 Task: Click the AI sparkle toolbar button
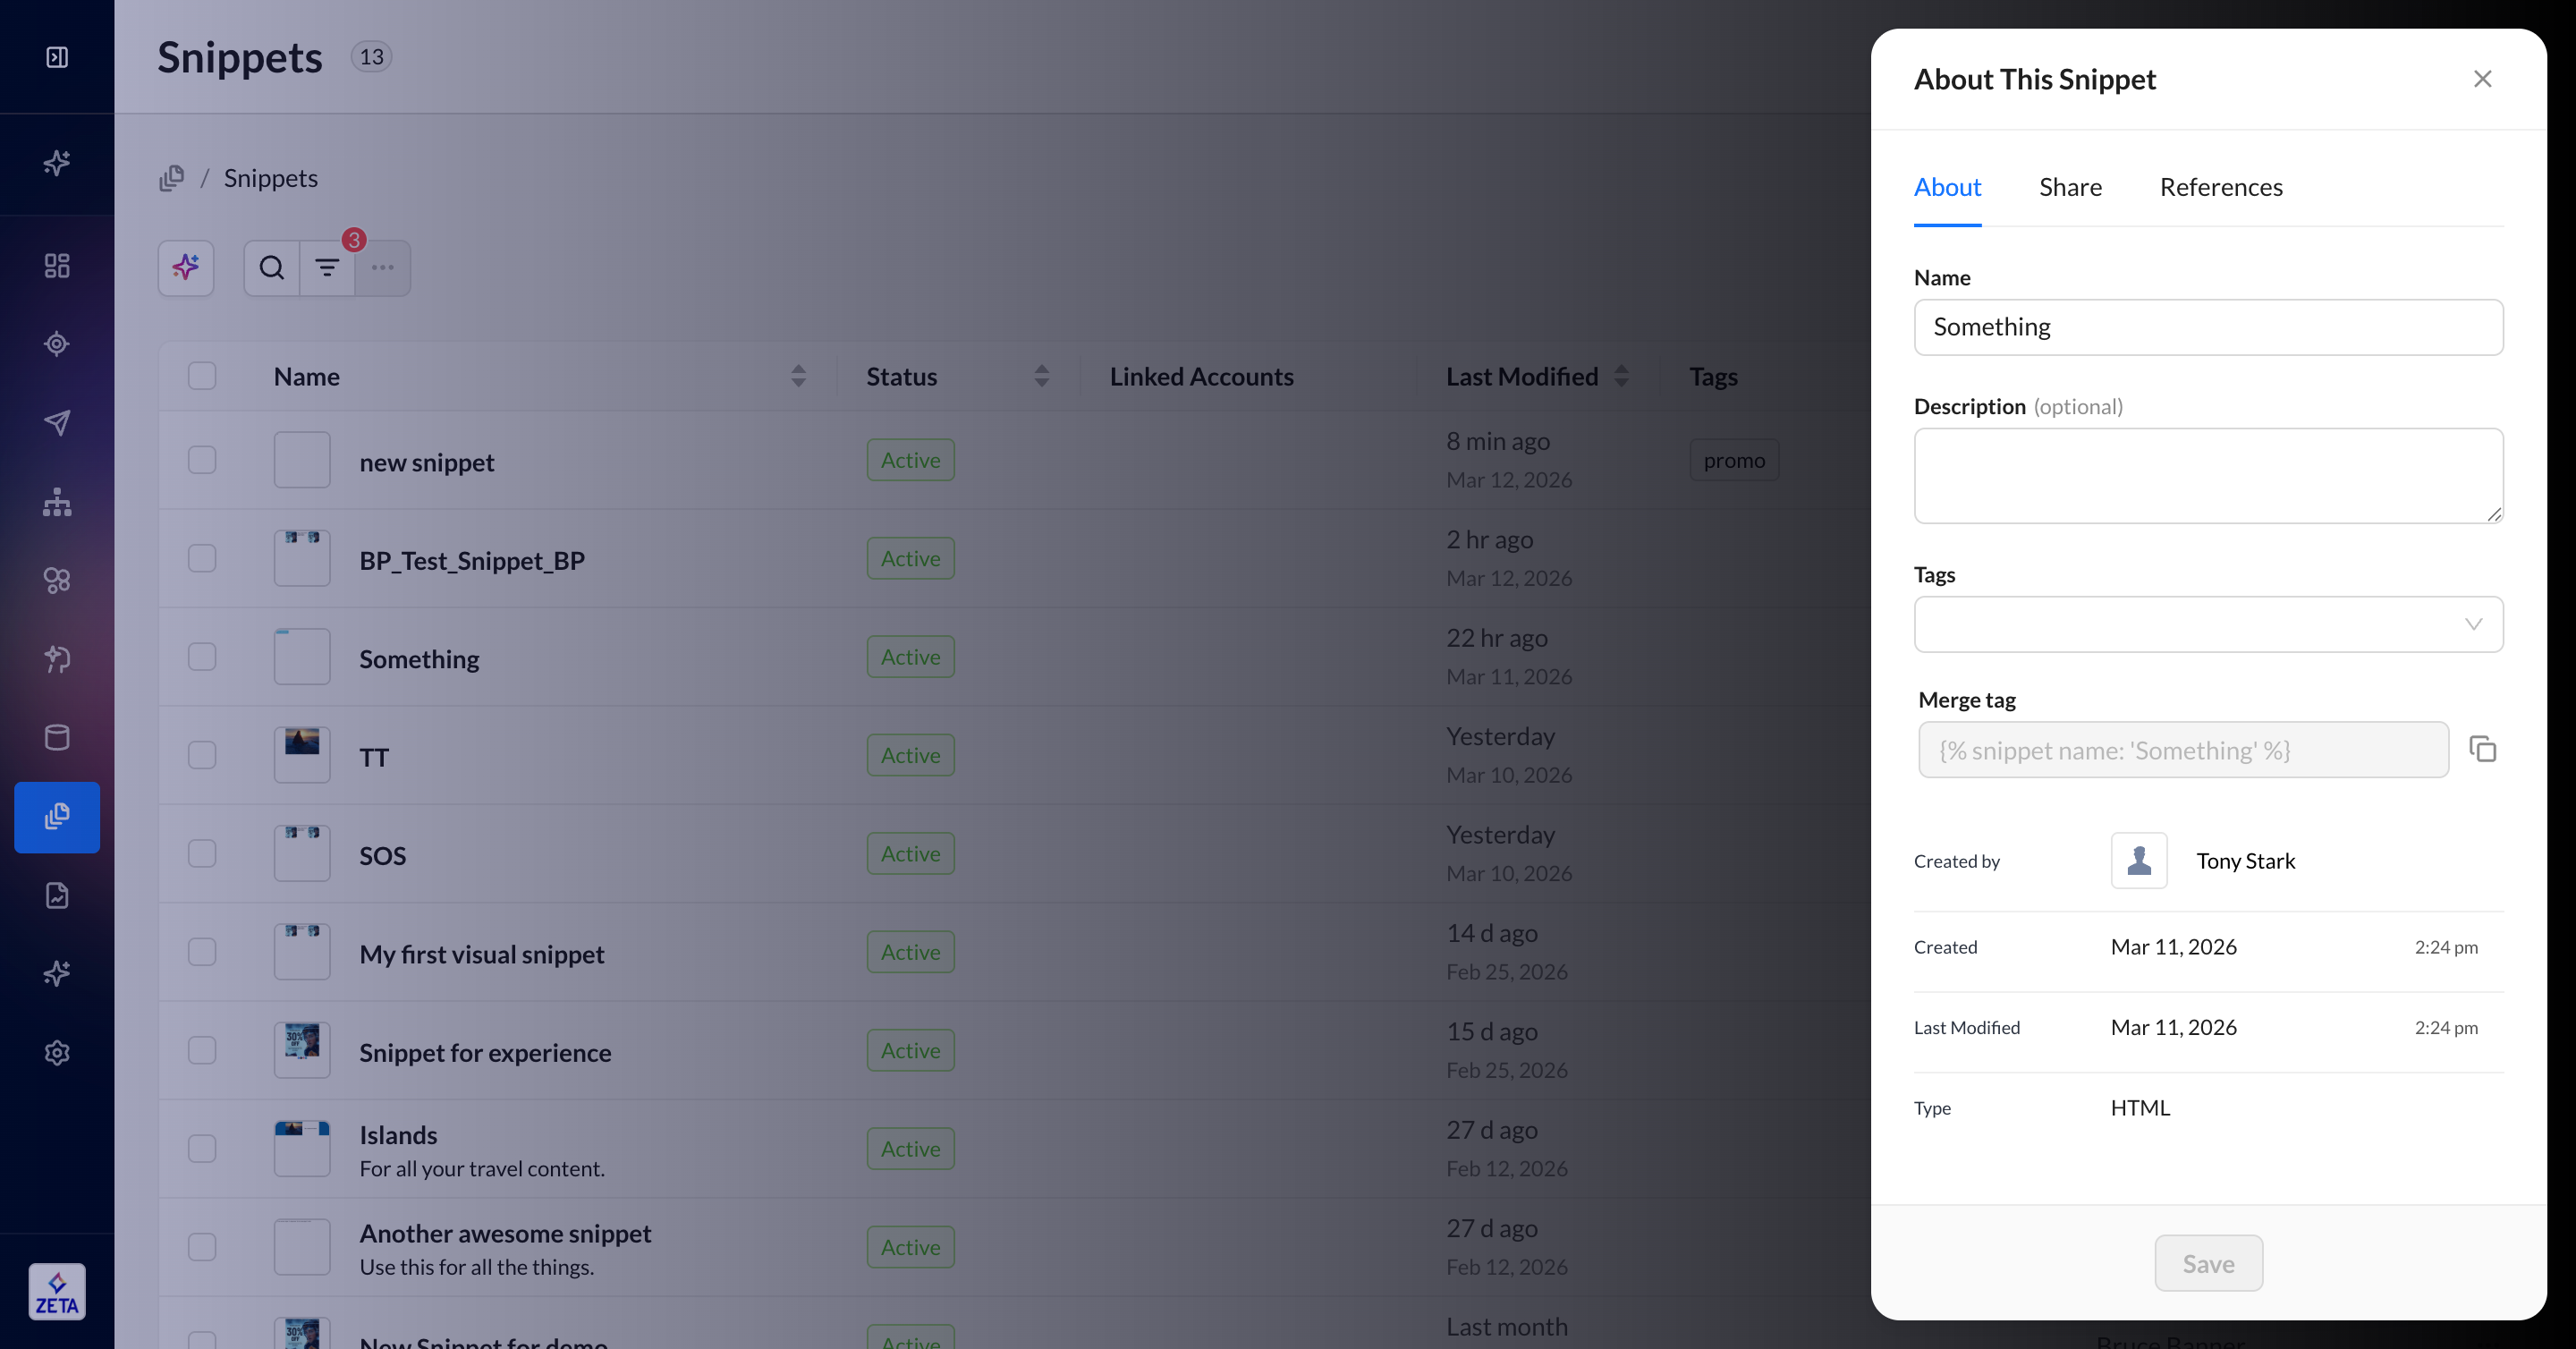pyautogui.click(x=186, y=267)
